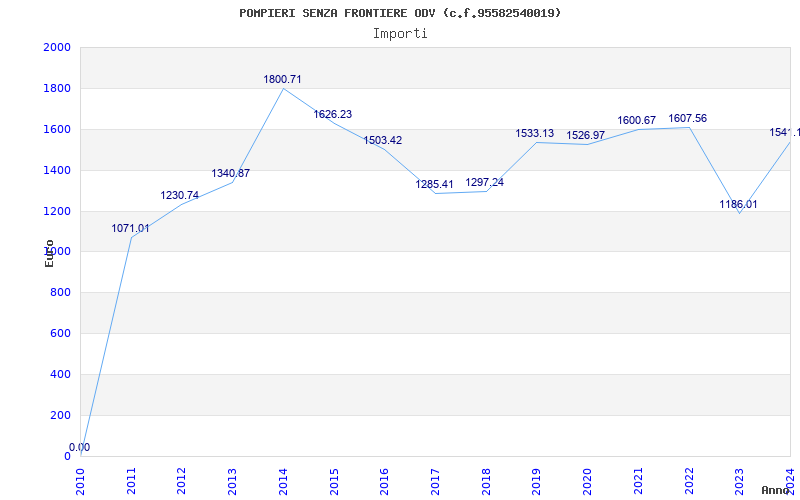
Task: Click the 1600 y-axis label
Action: pos(57,129)
